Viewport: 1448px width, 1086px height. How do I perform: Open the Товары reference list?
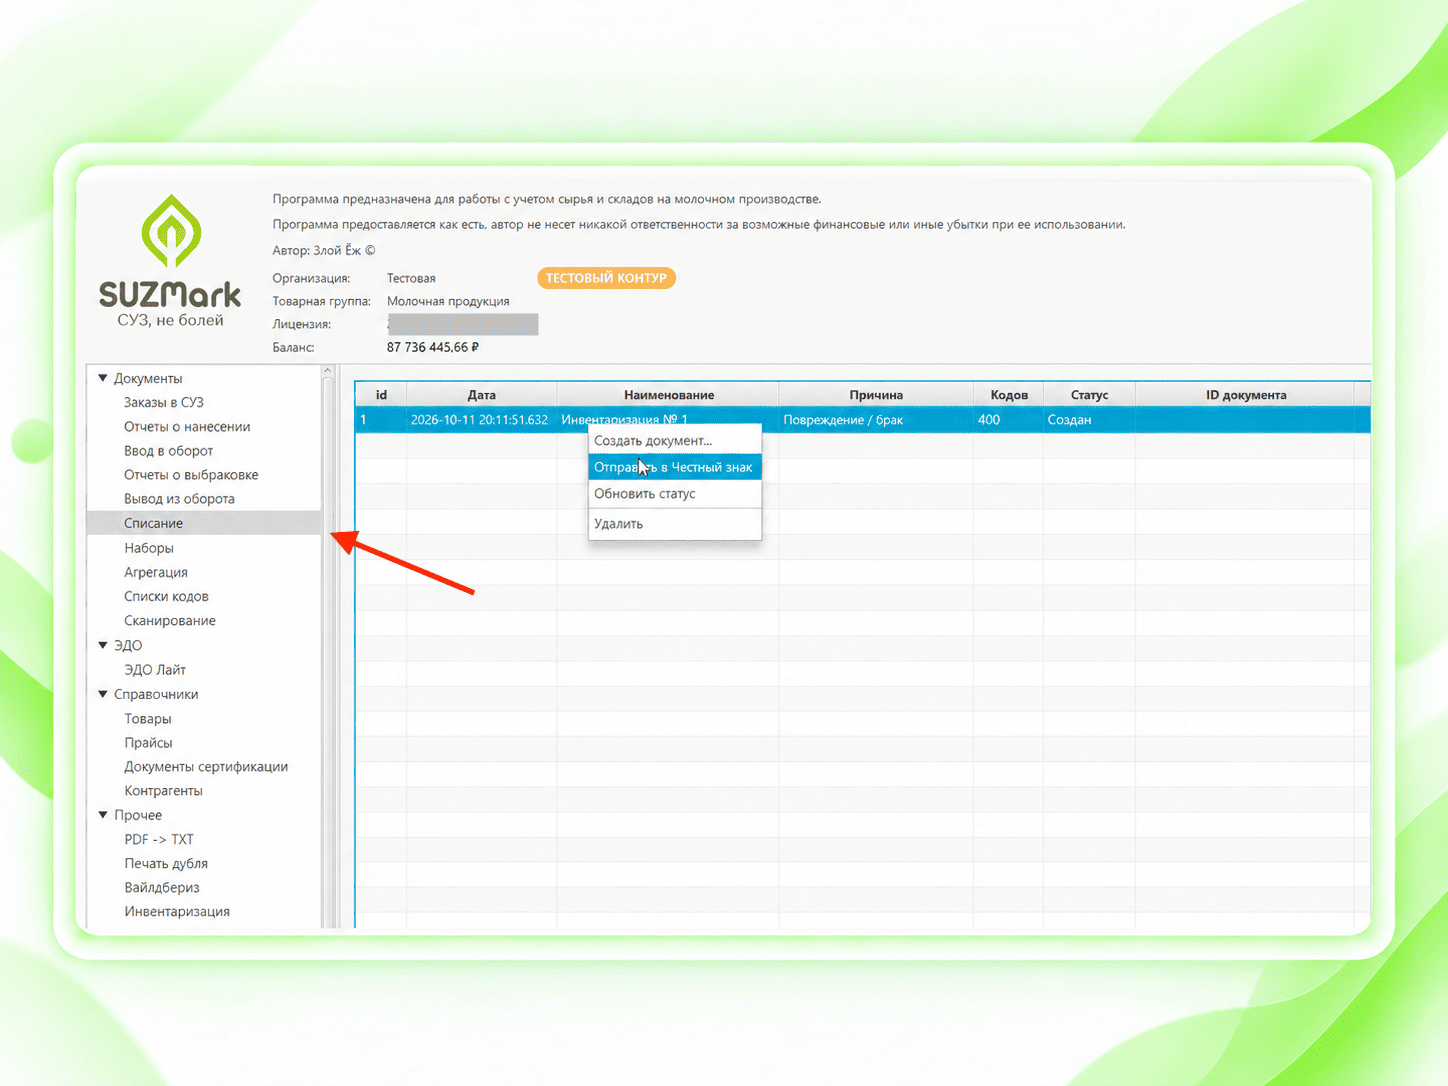click(148, 719)
